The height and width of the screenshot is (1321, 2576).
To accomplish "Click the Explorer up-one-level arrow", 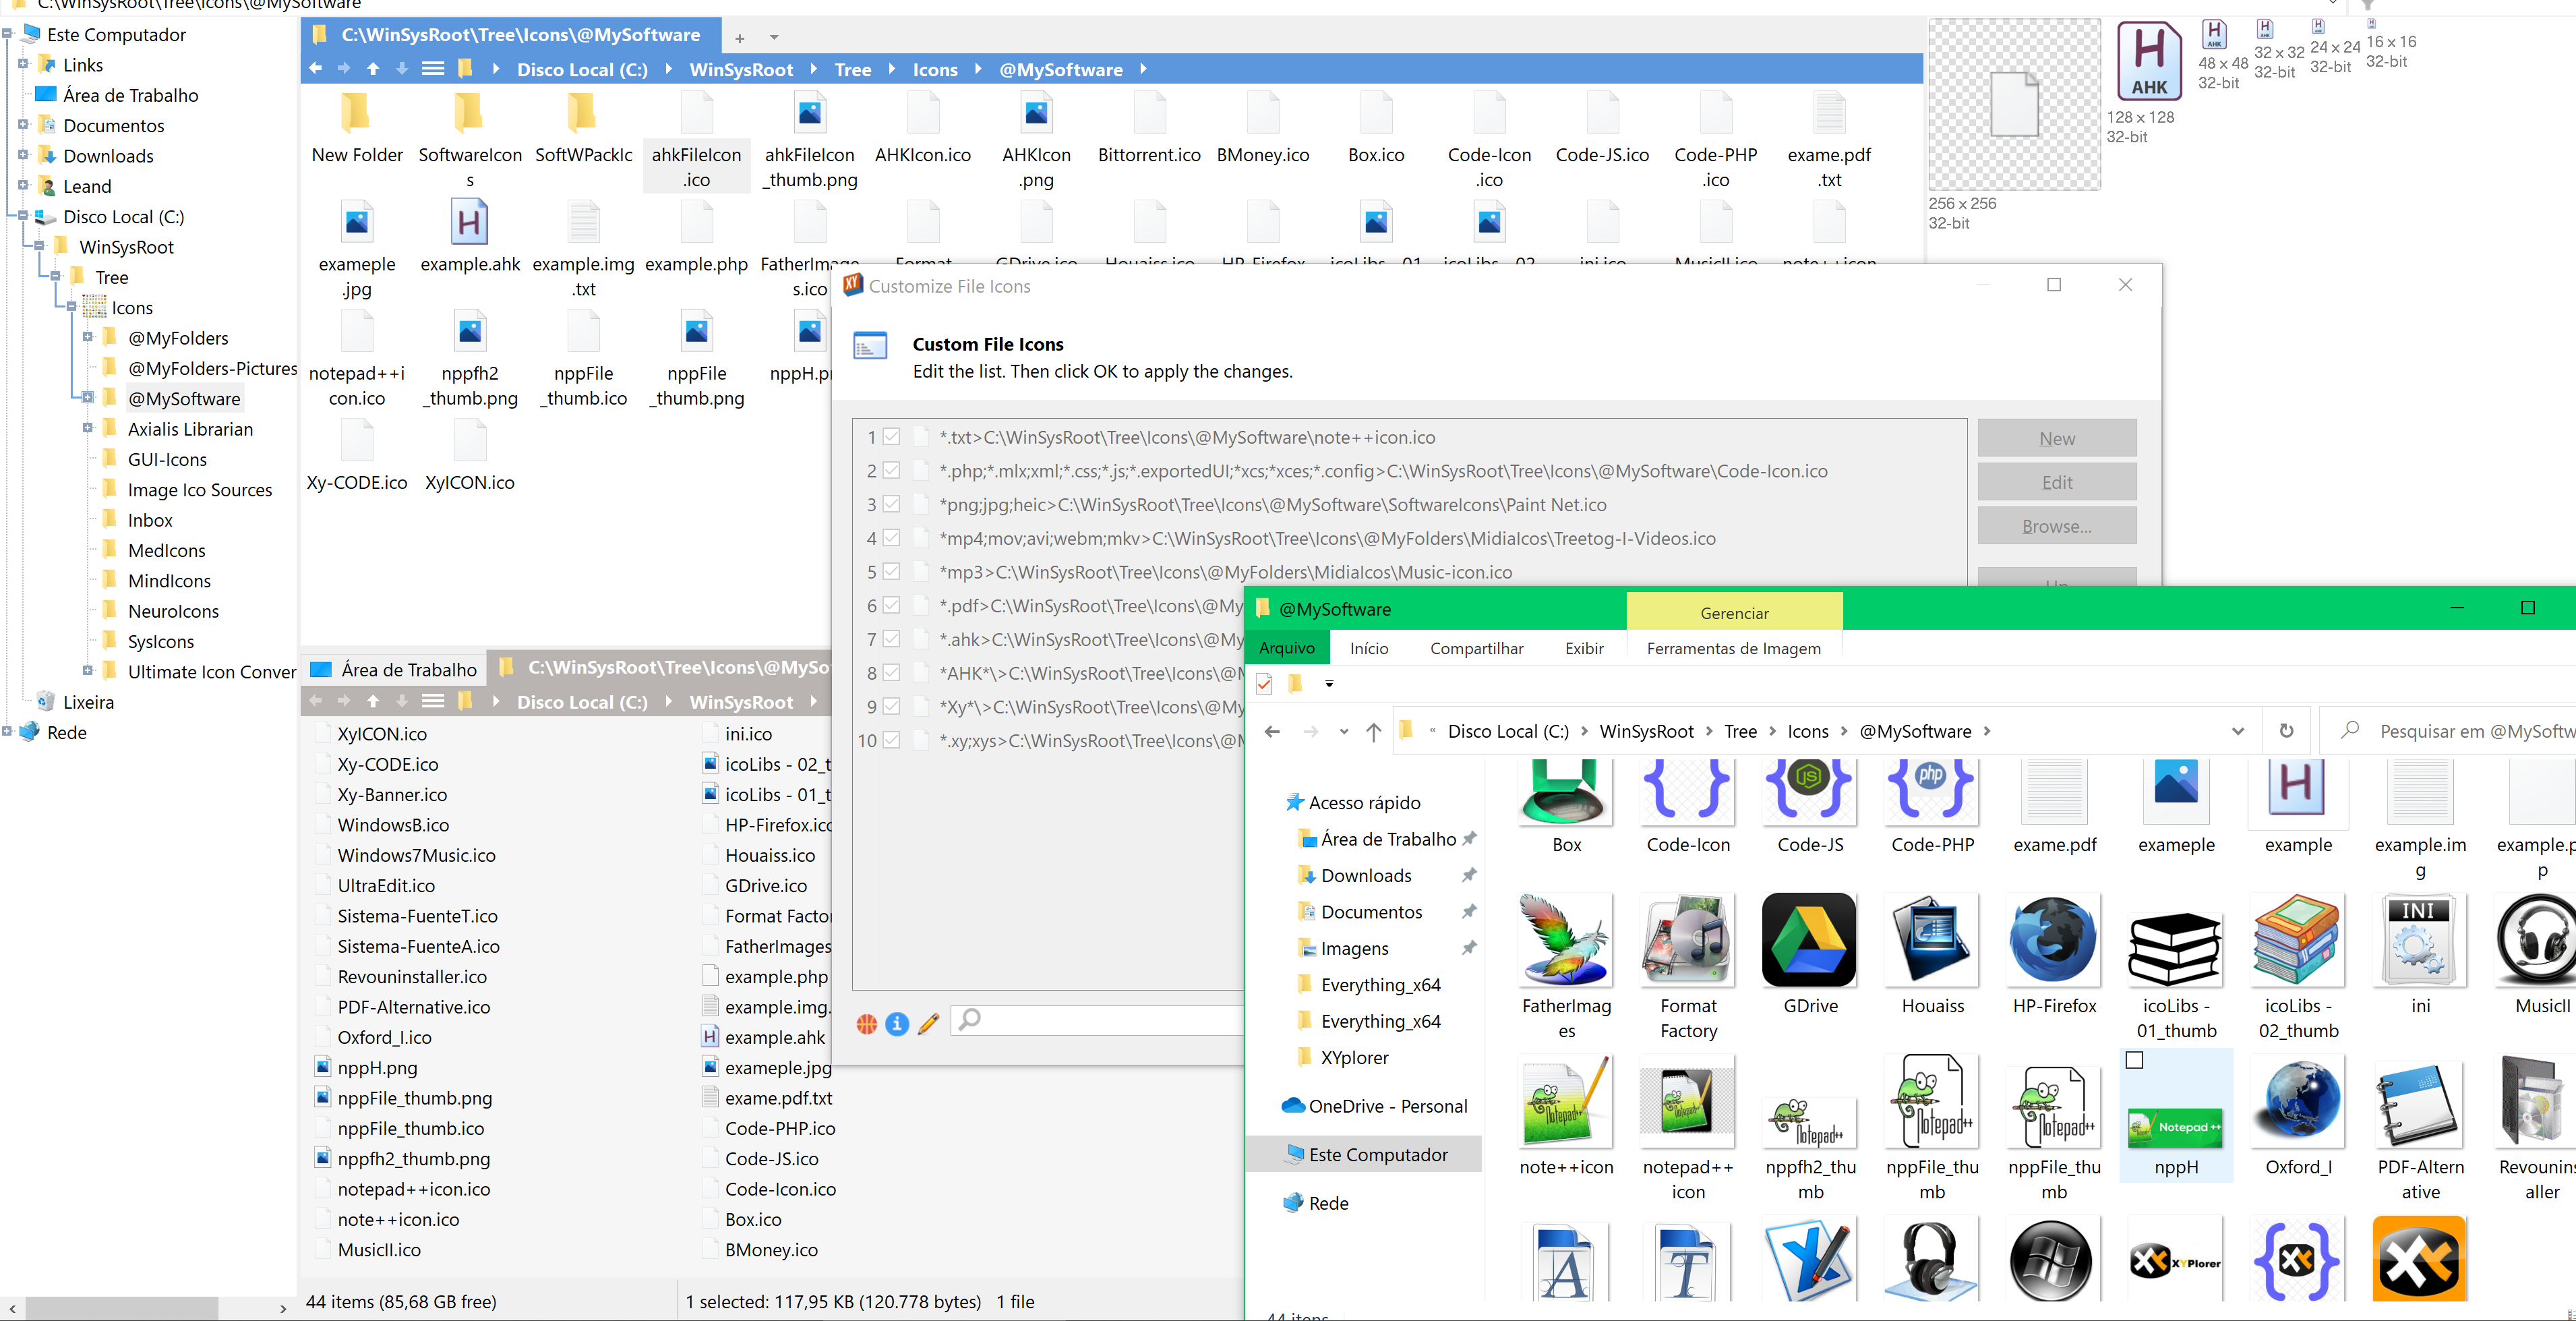I will 1374,732.
